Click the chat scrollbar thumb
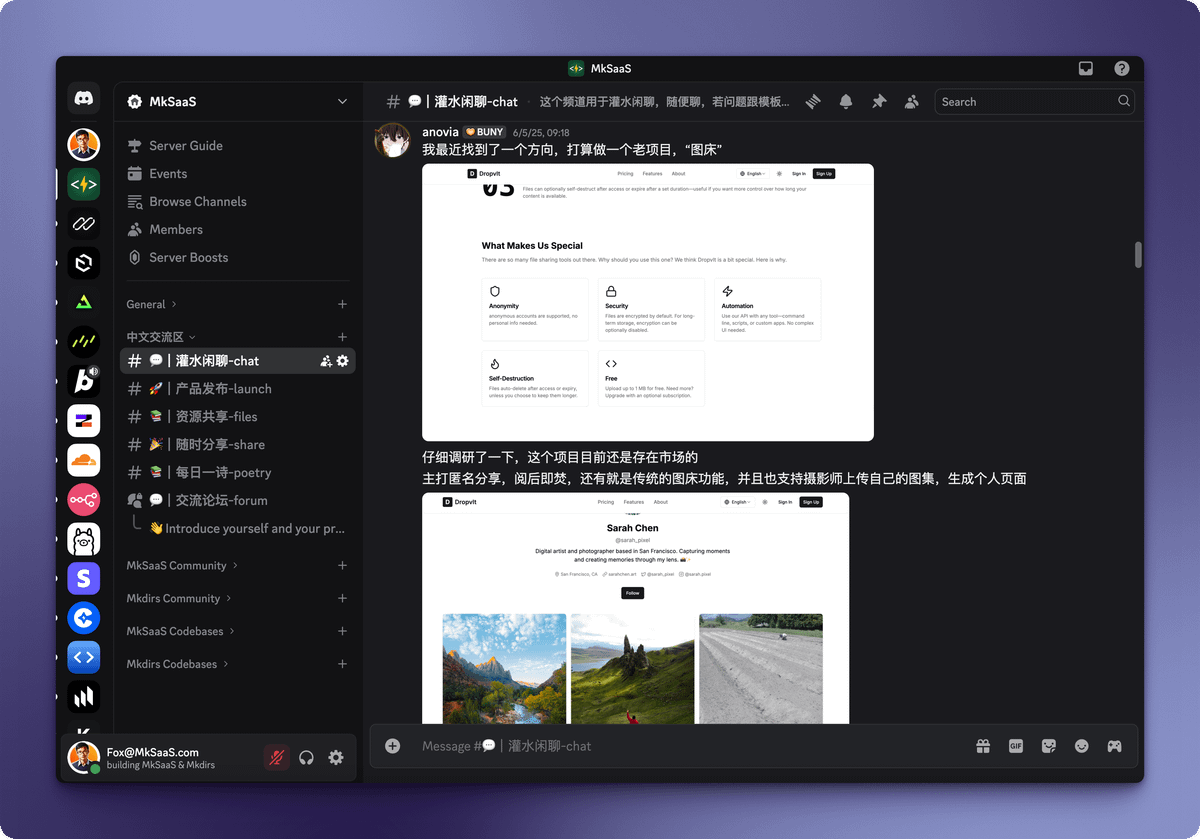This screenshot has height=839, width=1200. [x=1138, y=255]
